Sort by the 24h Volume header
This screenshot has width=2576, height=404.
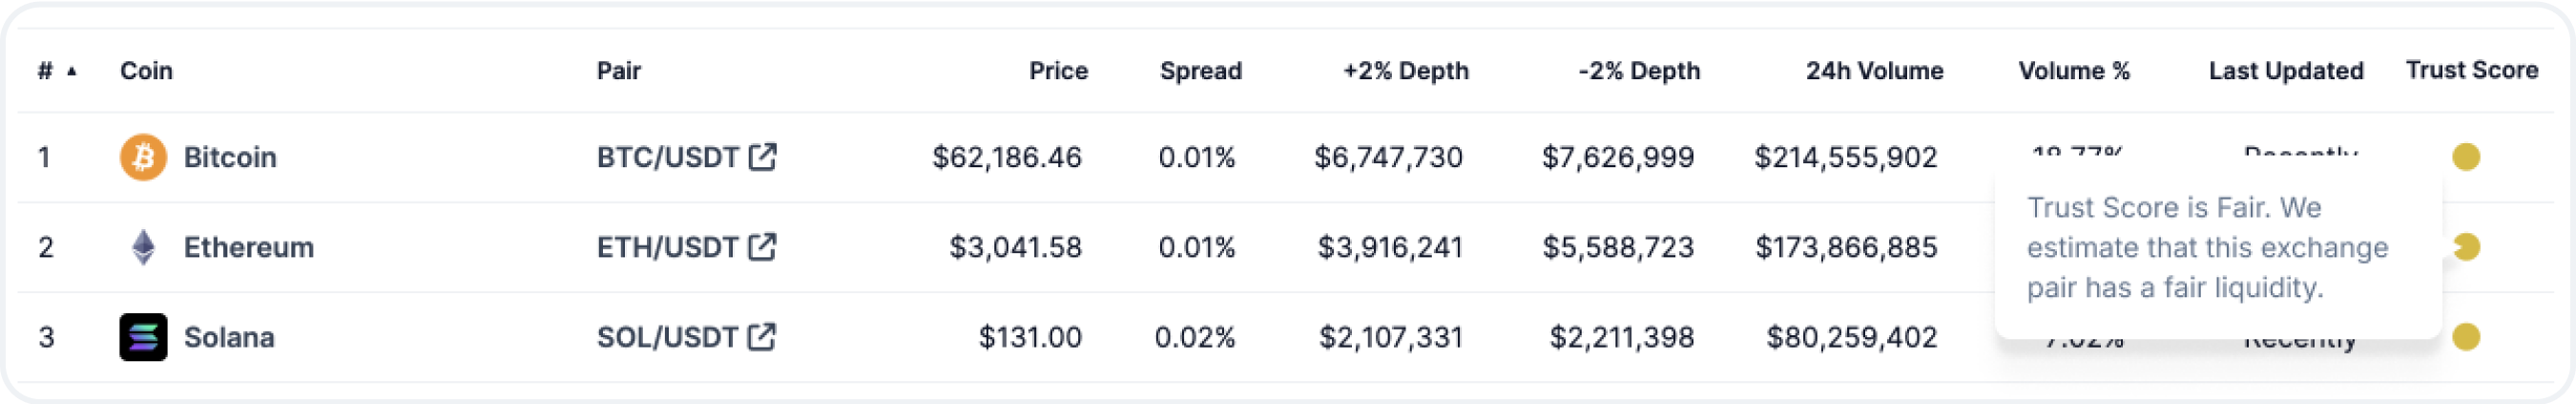pyautogui.click(x=1874, y=71)
